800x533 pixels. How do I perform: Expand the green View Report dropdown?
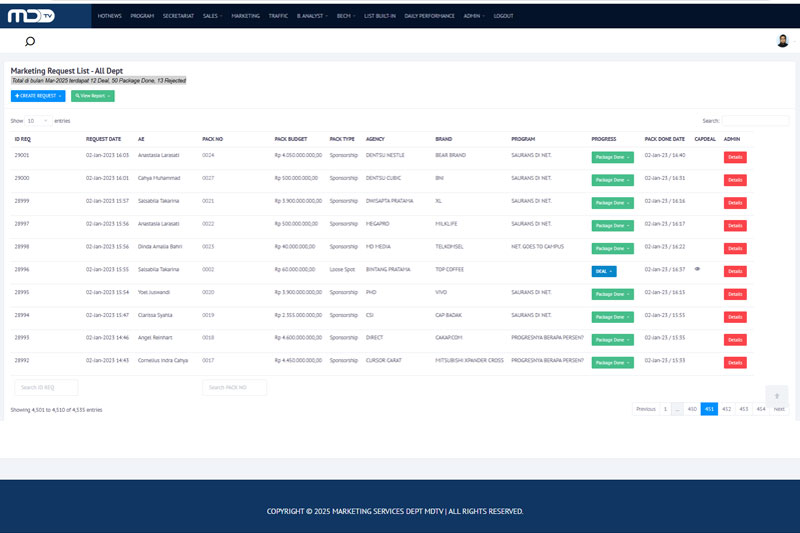point(93,96)
